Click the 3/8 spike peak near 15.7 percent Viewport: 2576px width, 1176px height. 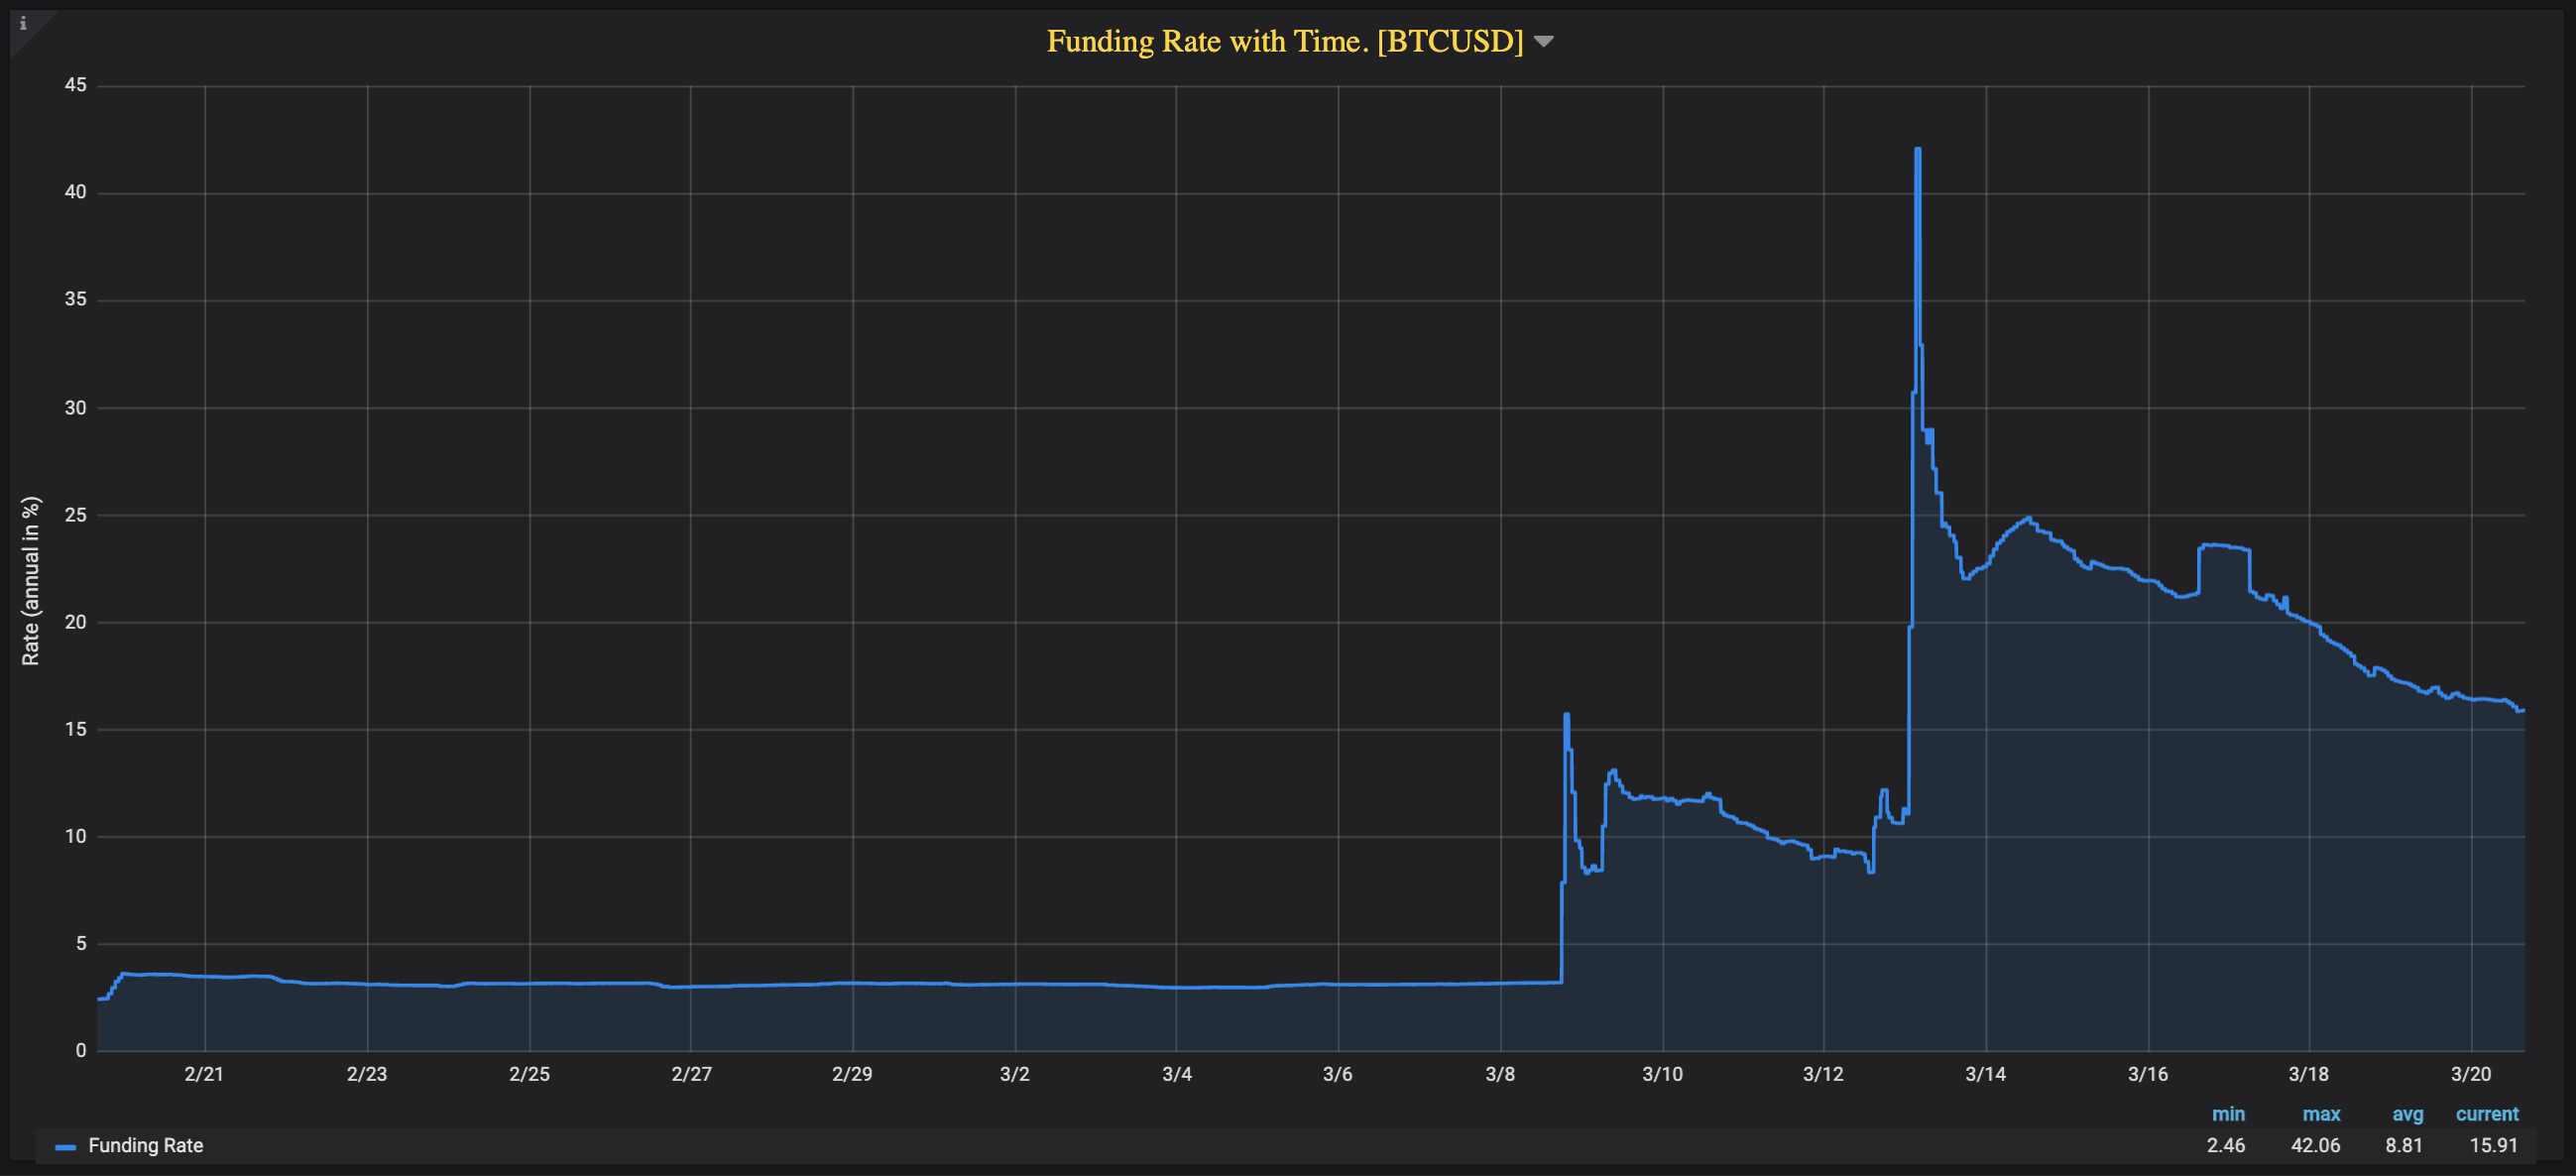(1566, 714)
